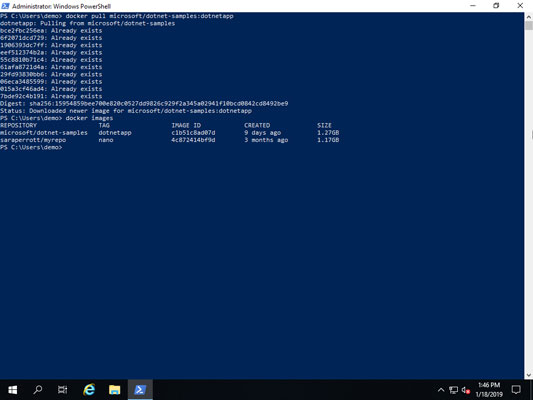Click '3 months ago' created value
Screen dimensions: 533x400
[x=266, y=140]
